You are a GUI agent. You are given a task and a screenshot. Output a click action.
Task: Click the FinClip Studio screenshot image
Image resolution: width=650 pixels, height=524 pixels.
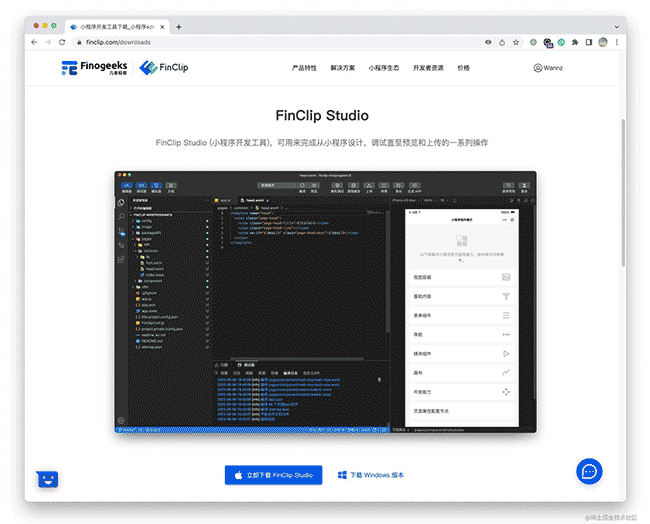(x=325, y=302)
